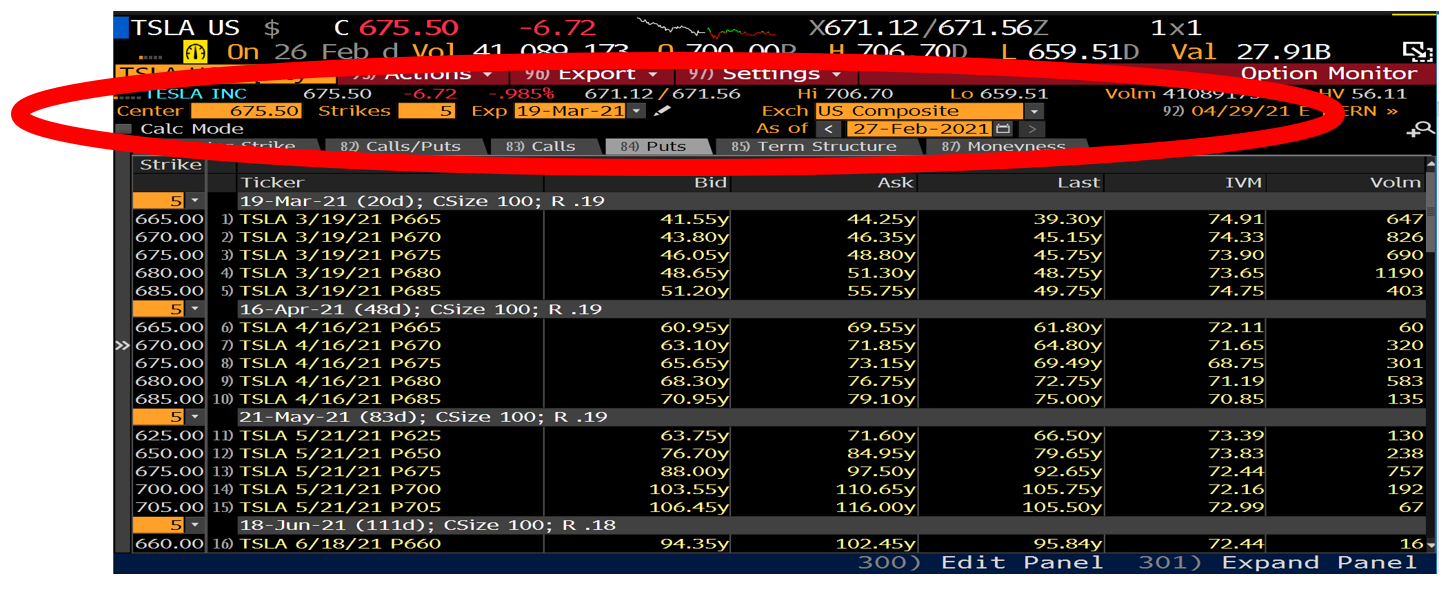Open strike count dropdown for 18-Jun-21 group
The image size is (1450, 591).
195,525
